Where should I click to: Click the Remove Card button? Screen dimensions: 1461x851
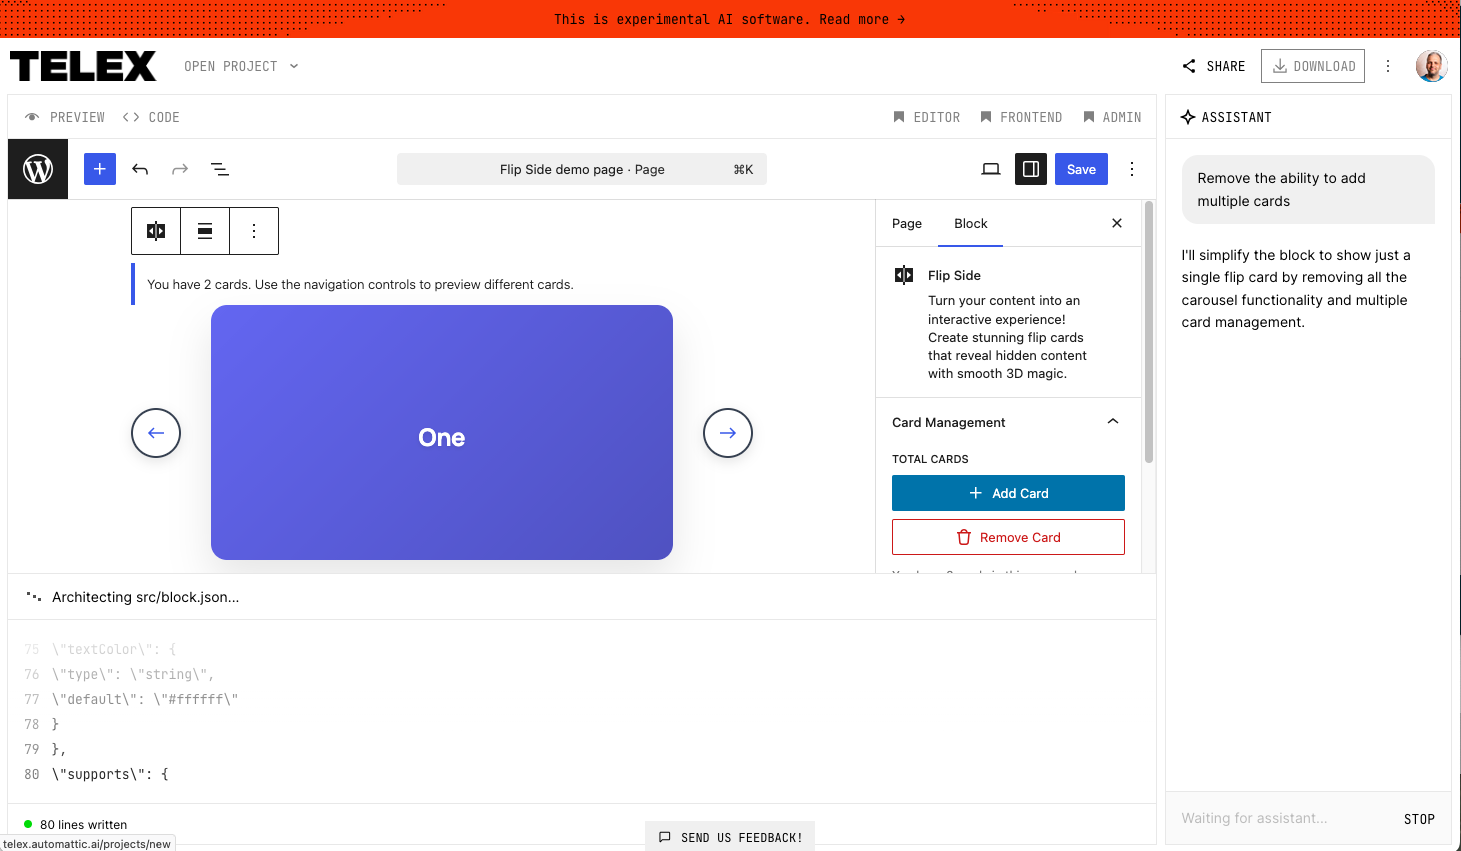(x=1008, y=537)
